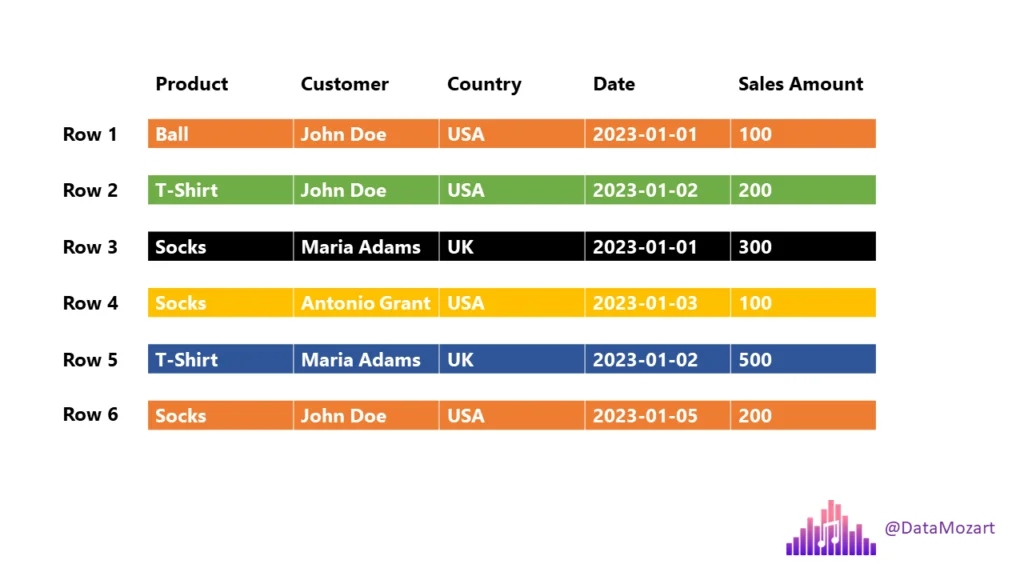The width and height of the screenshot is (1024, 576).
Task: Click the 300 sales amount cell
Action: pos(803,247)
